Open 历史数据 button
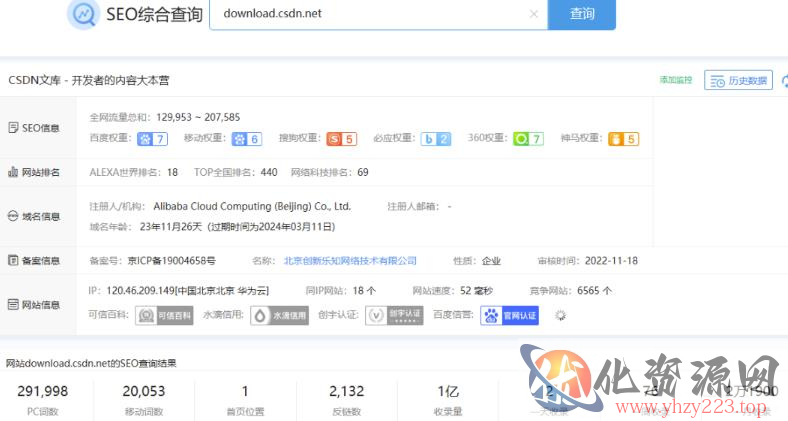This screenshot has width=788, height=421. click(x=738, y=80)
